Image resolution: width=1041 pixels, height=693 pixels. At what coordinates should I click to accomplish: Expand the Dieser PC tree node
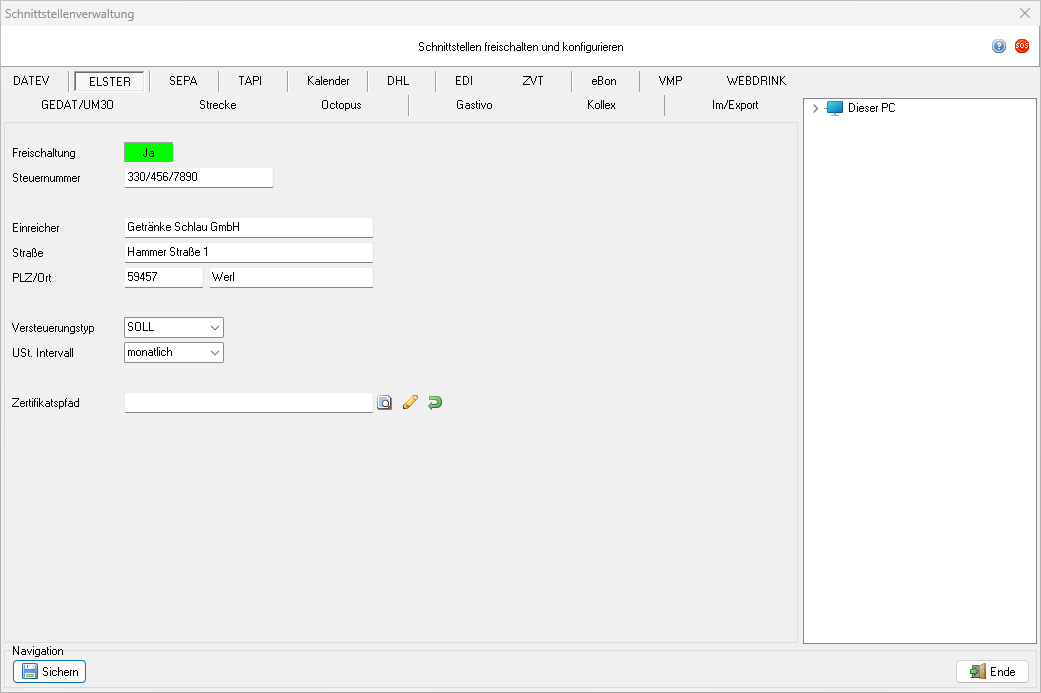(x=816, y=108)
